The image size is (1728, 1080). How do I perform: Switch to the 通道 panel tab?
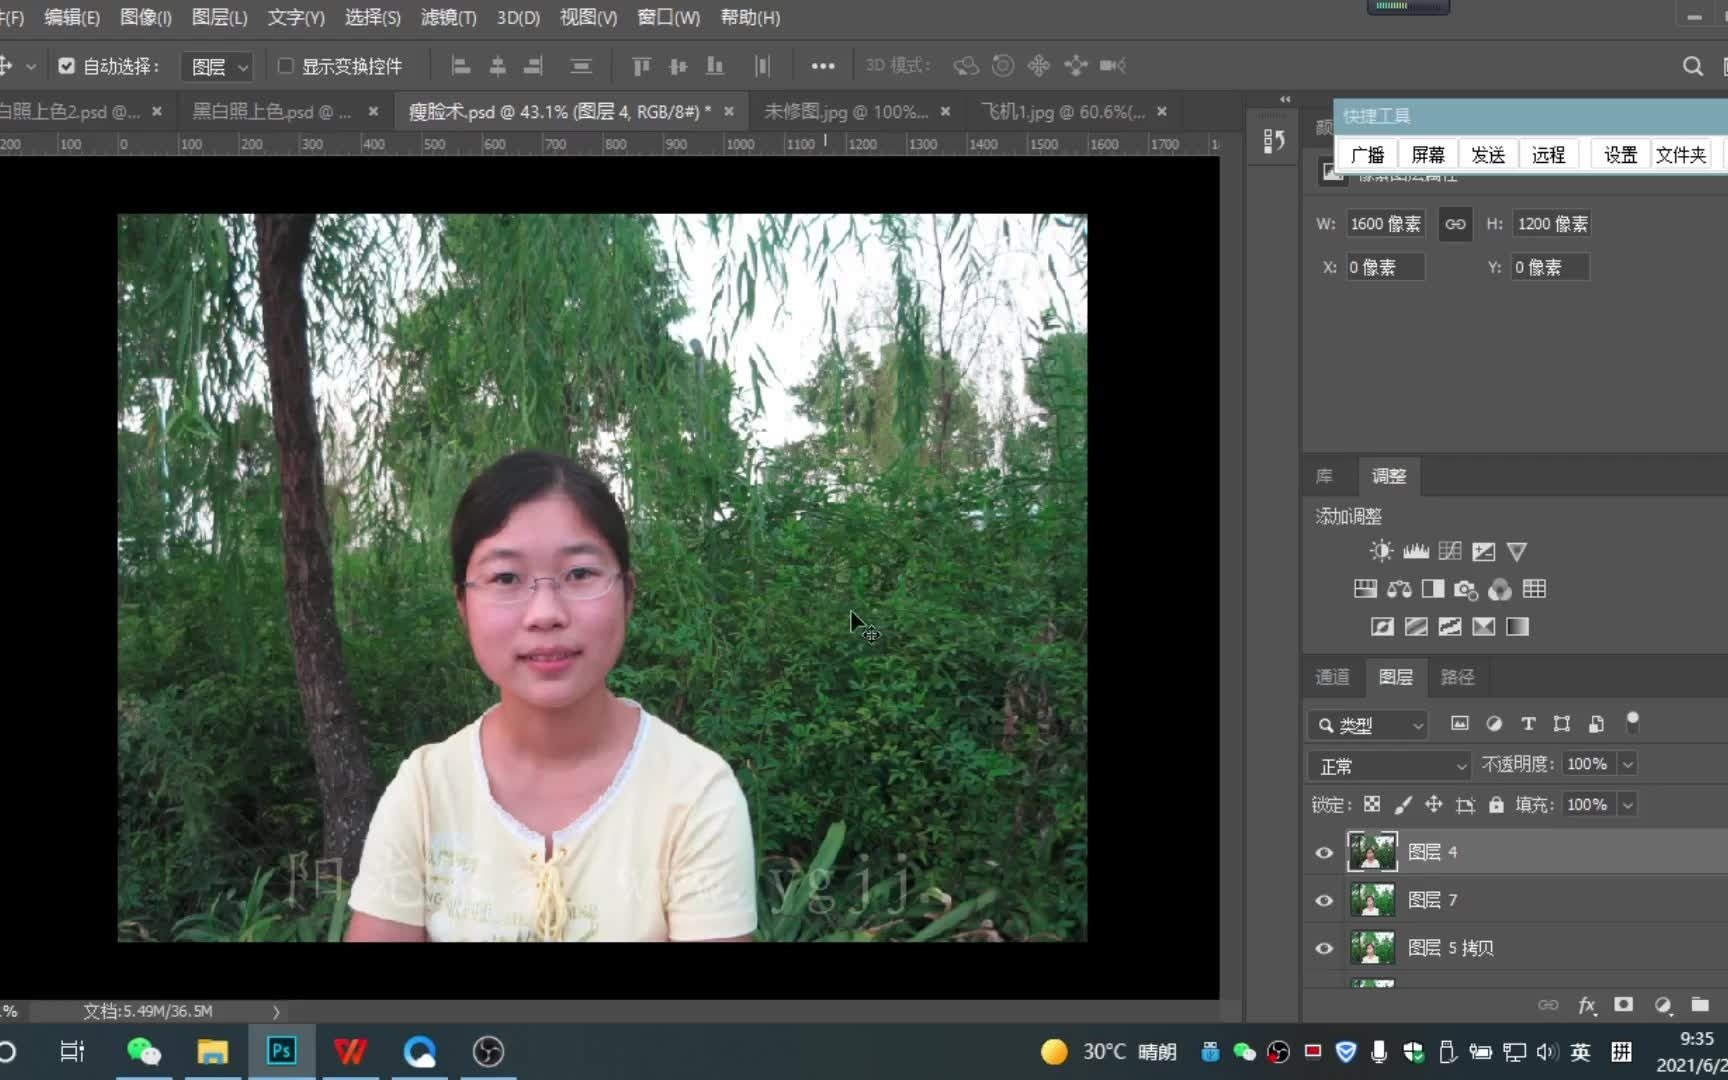coord(1332,677)
